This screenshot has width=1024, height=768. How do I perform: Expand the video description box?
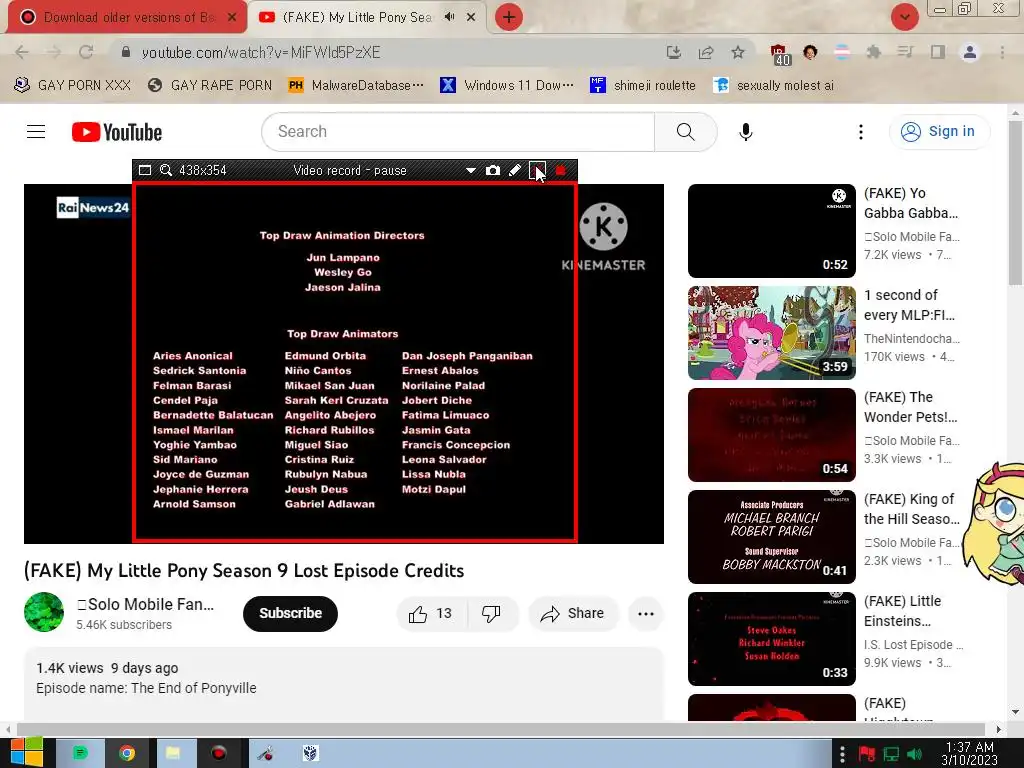pos(344,684)
